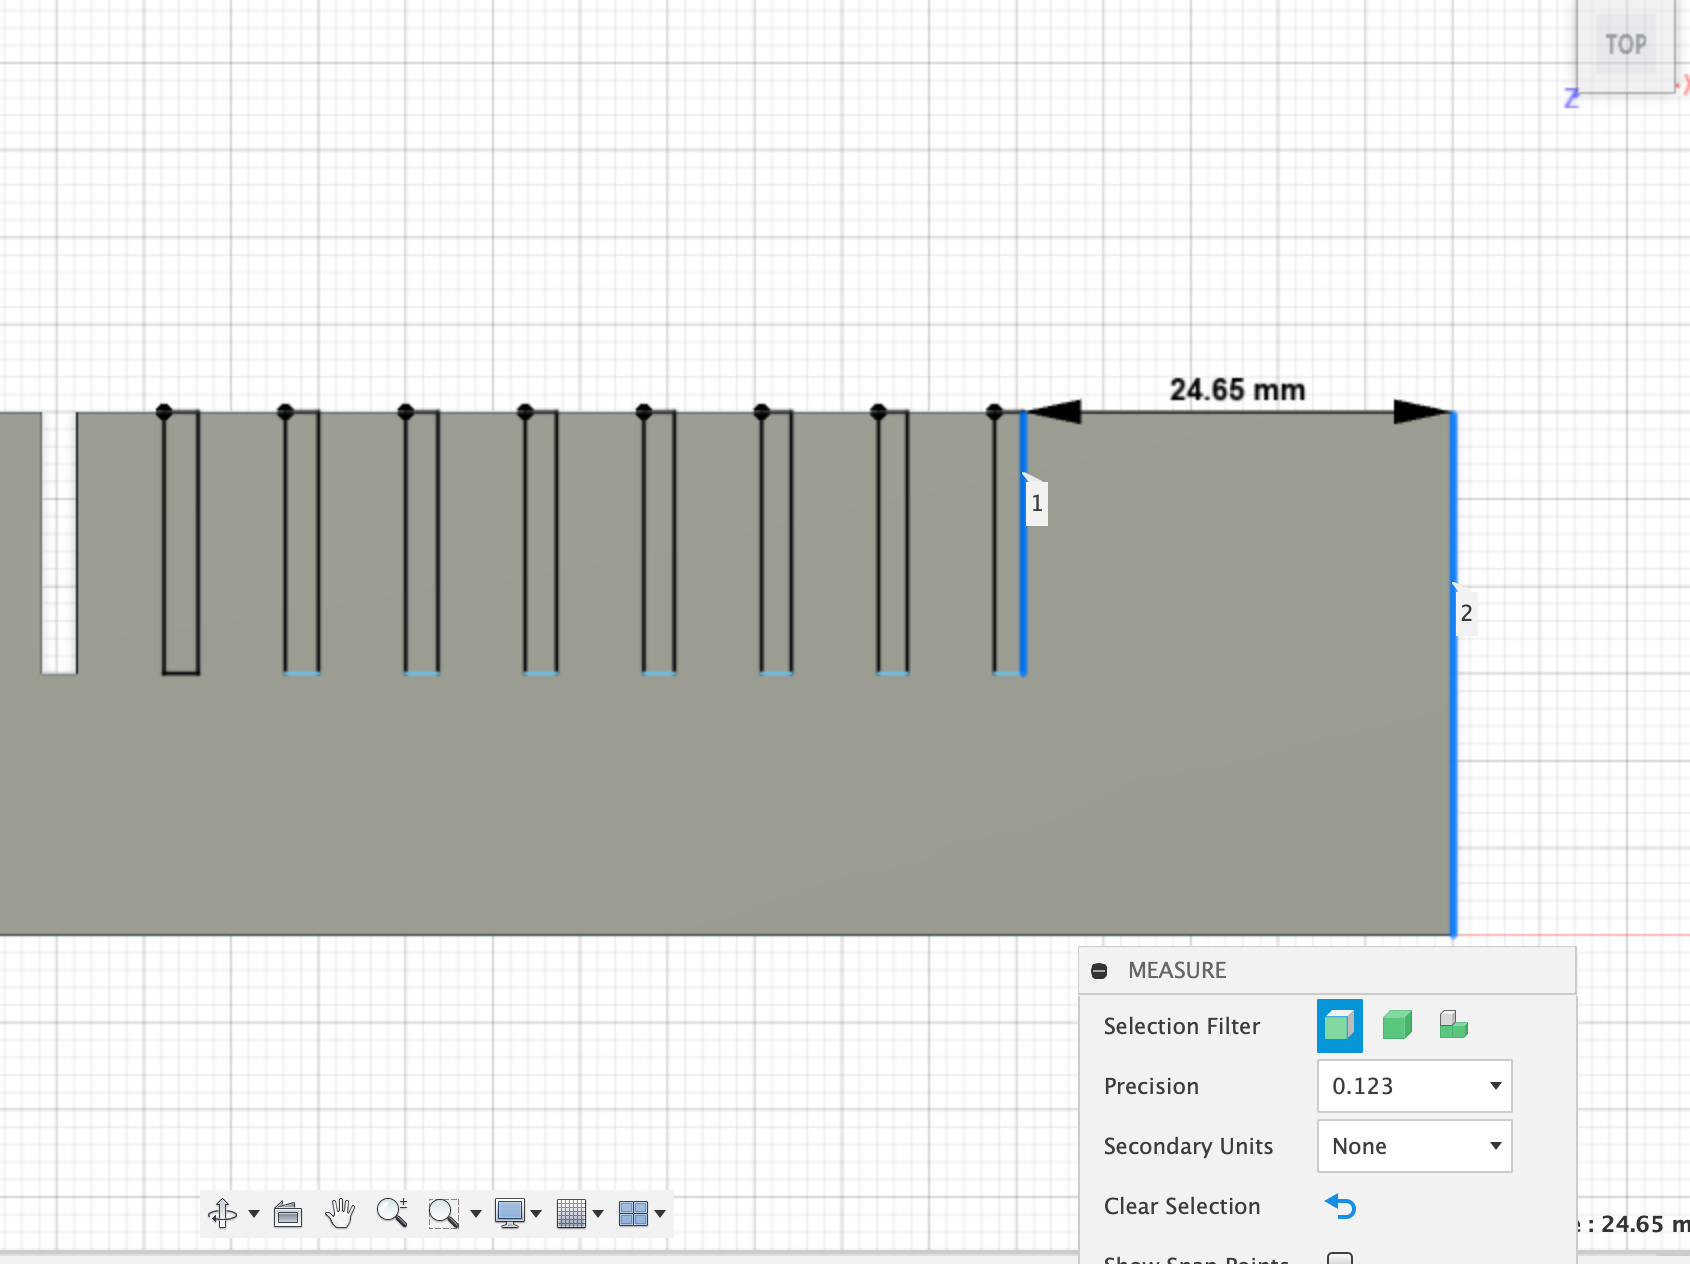Select the body selection filter
The width and height of the screenshot is (1690, 1264).
(x=1397, y=1025)
